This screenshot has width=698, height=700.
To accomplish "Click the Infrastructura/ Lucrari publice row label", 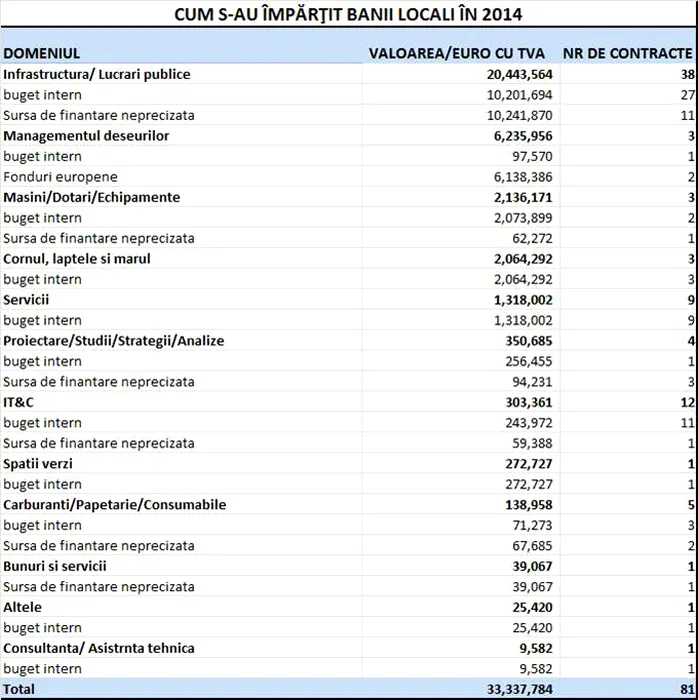I will coord(96,74).
